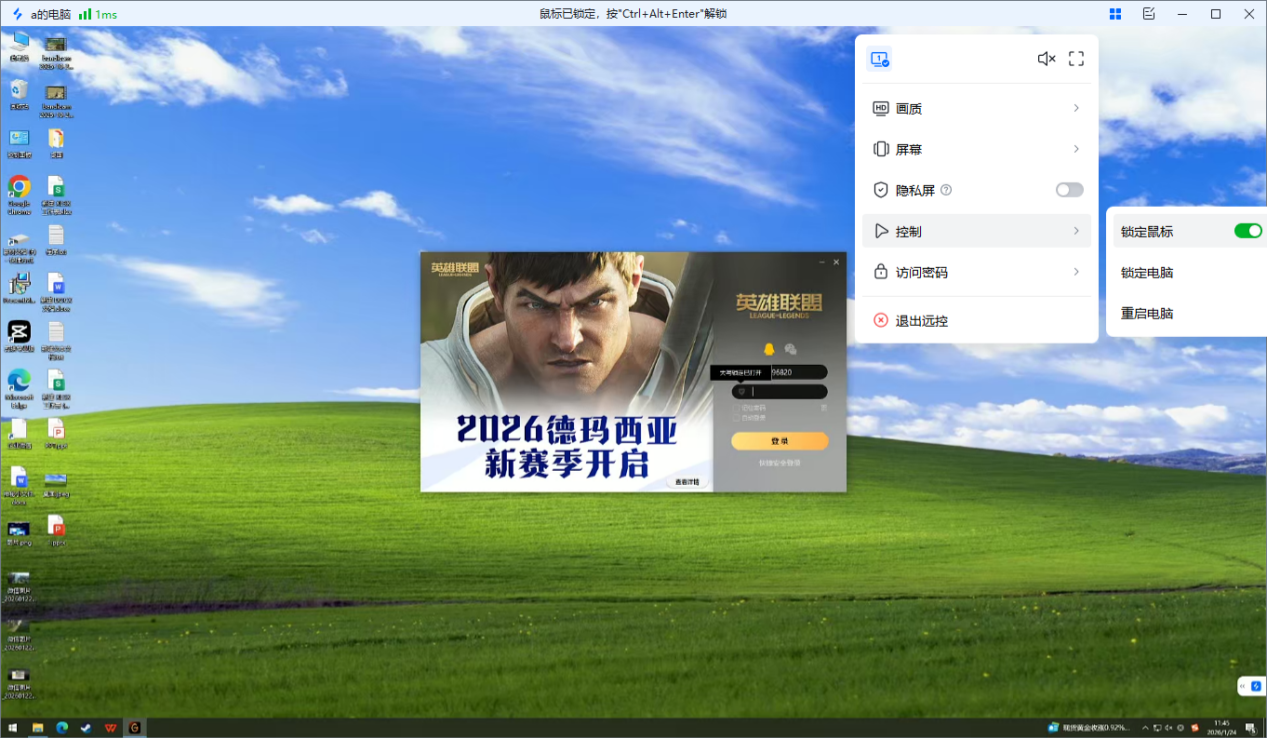Click the password input field
Screen dimensions: 1267x738
coord(785,391)
